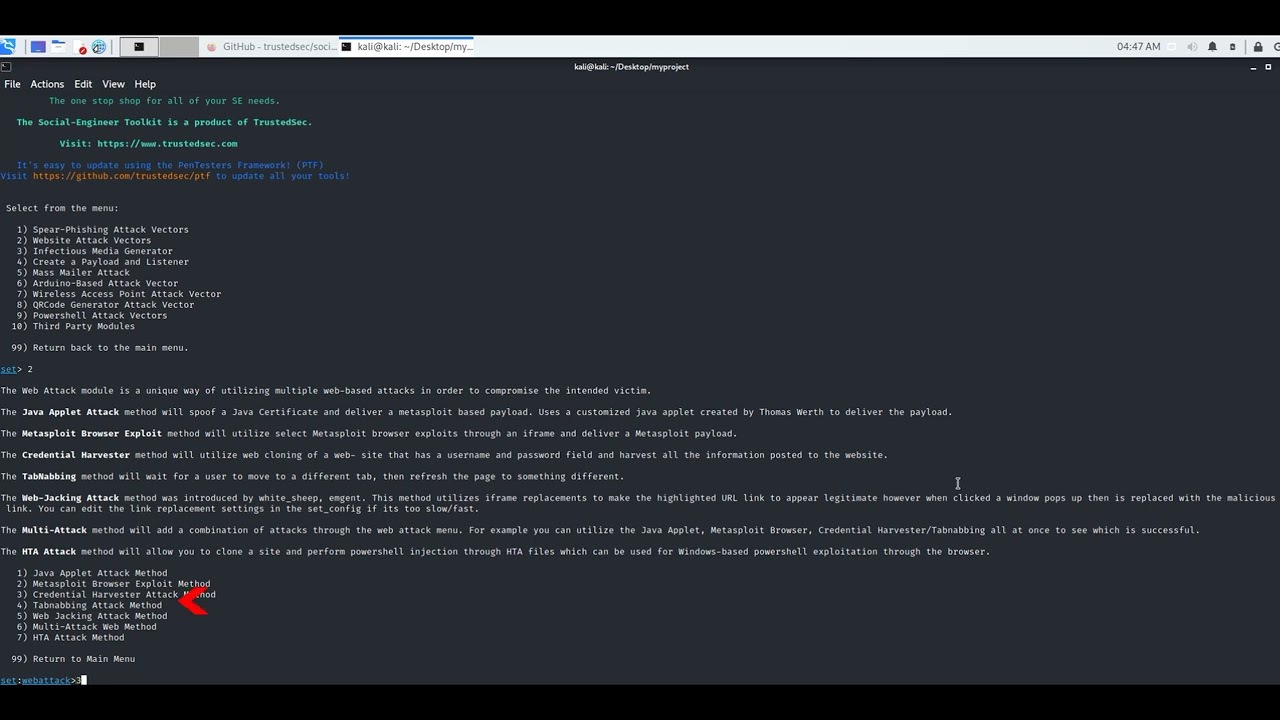Click bold 'Metasploit Browser Exploit' heading
This screenshot has width=1280, height=720.
coord(92,434)
